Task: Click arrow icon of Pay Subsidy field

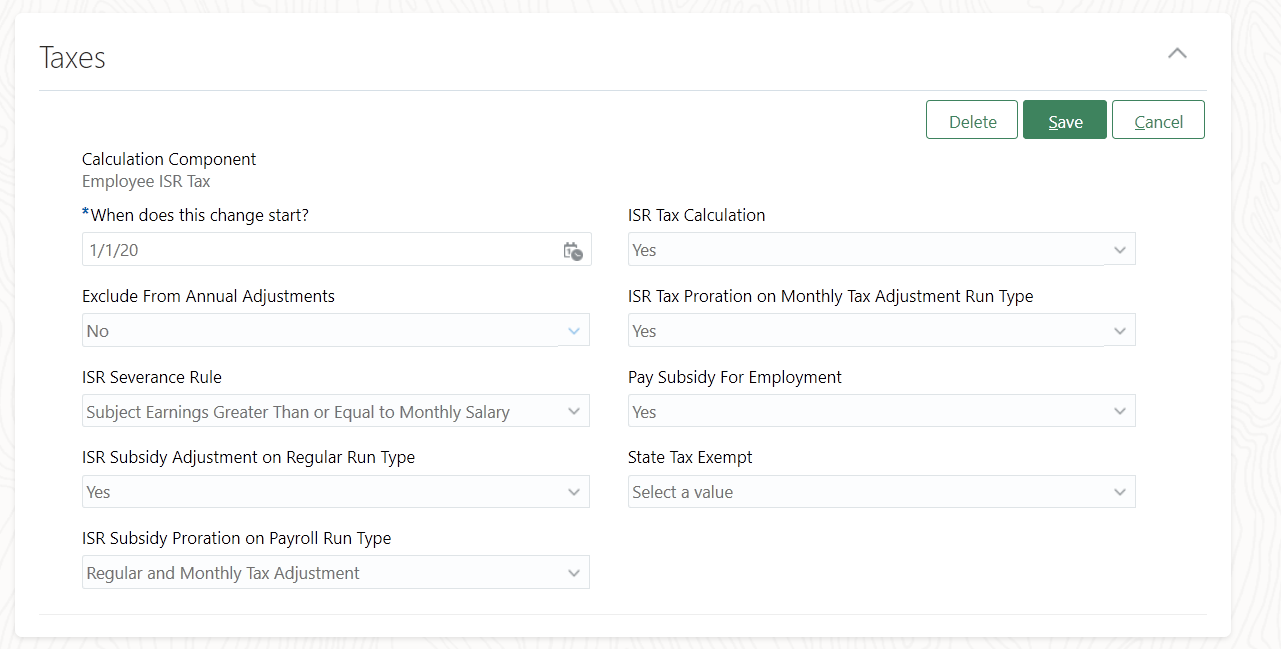Action: (x=1120, y=412)
